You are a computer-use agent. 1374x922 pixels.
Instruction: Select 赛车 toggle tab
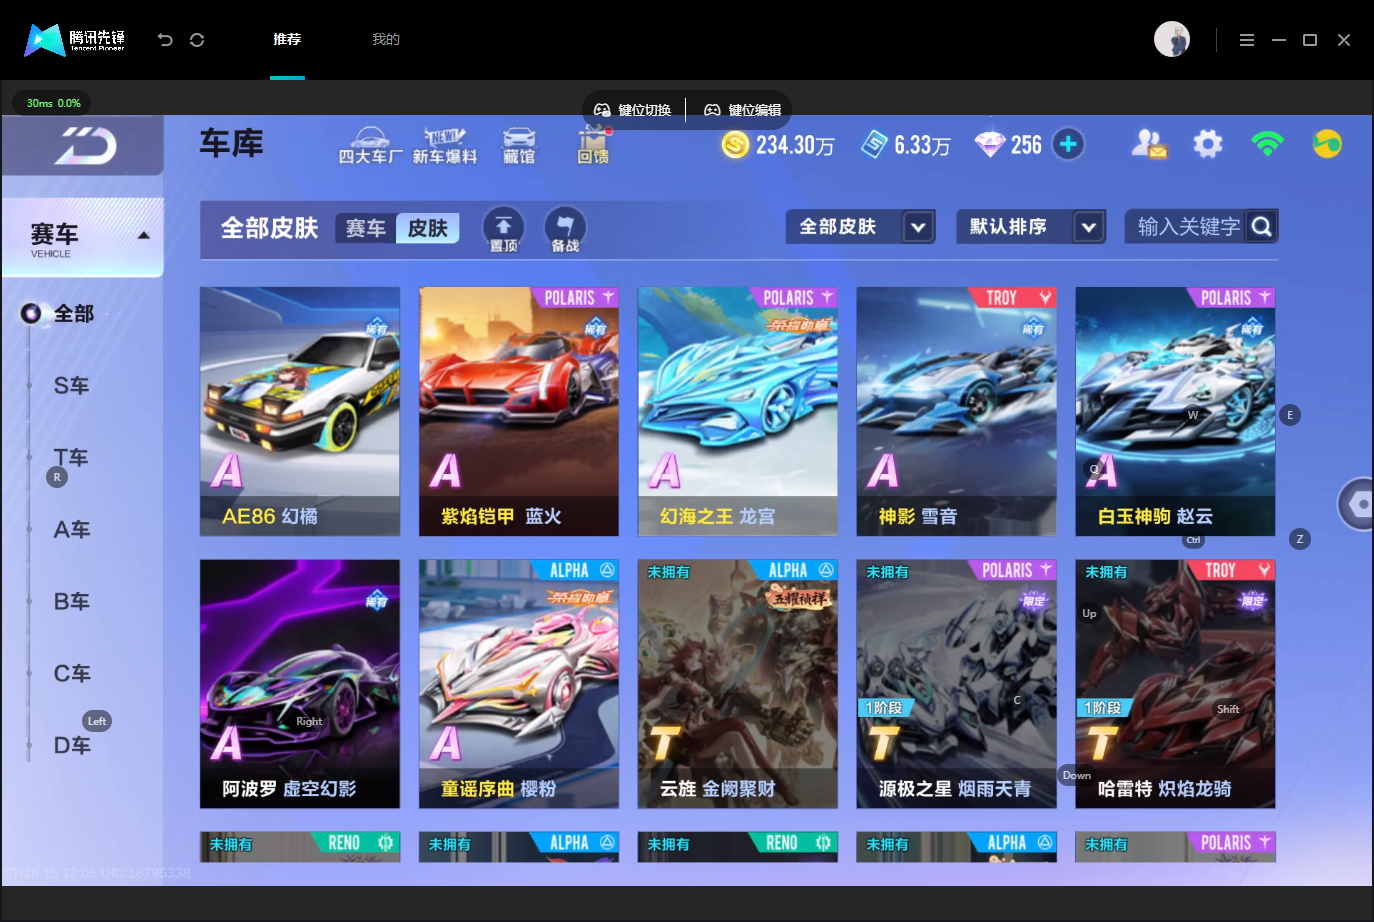pyautogui.click(x=366, y=229)
